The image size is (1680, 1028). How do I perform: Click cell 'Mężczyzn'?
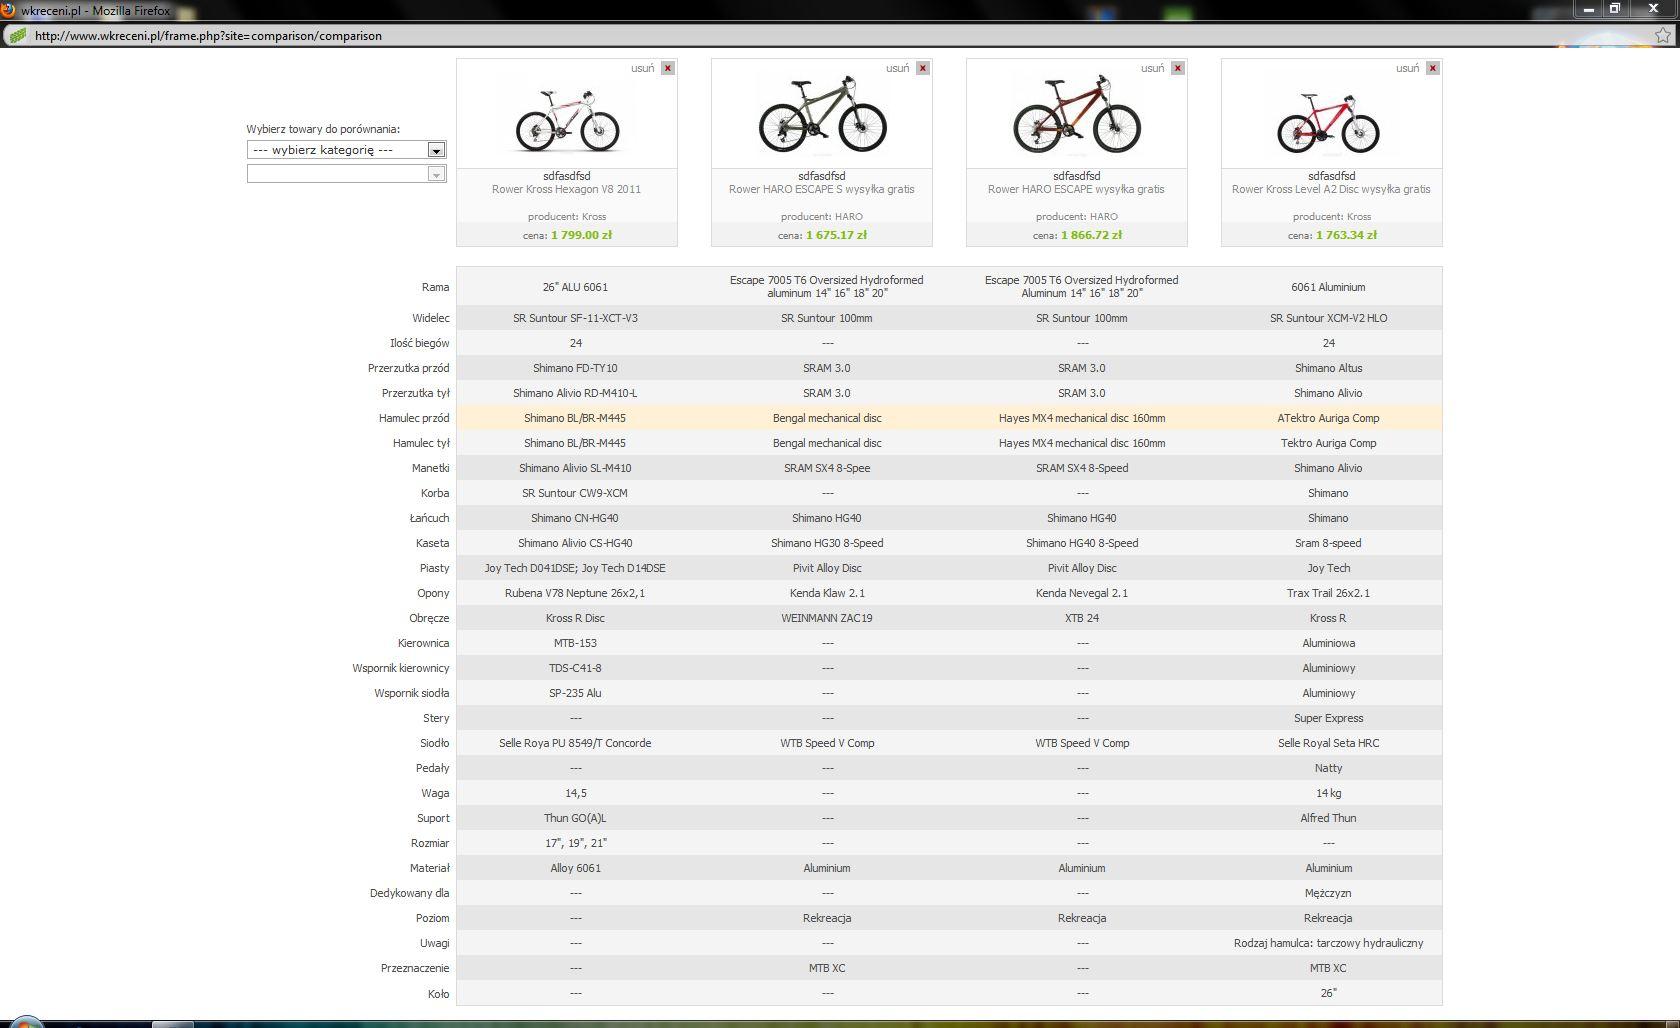(x=1328, y=893)
